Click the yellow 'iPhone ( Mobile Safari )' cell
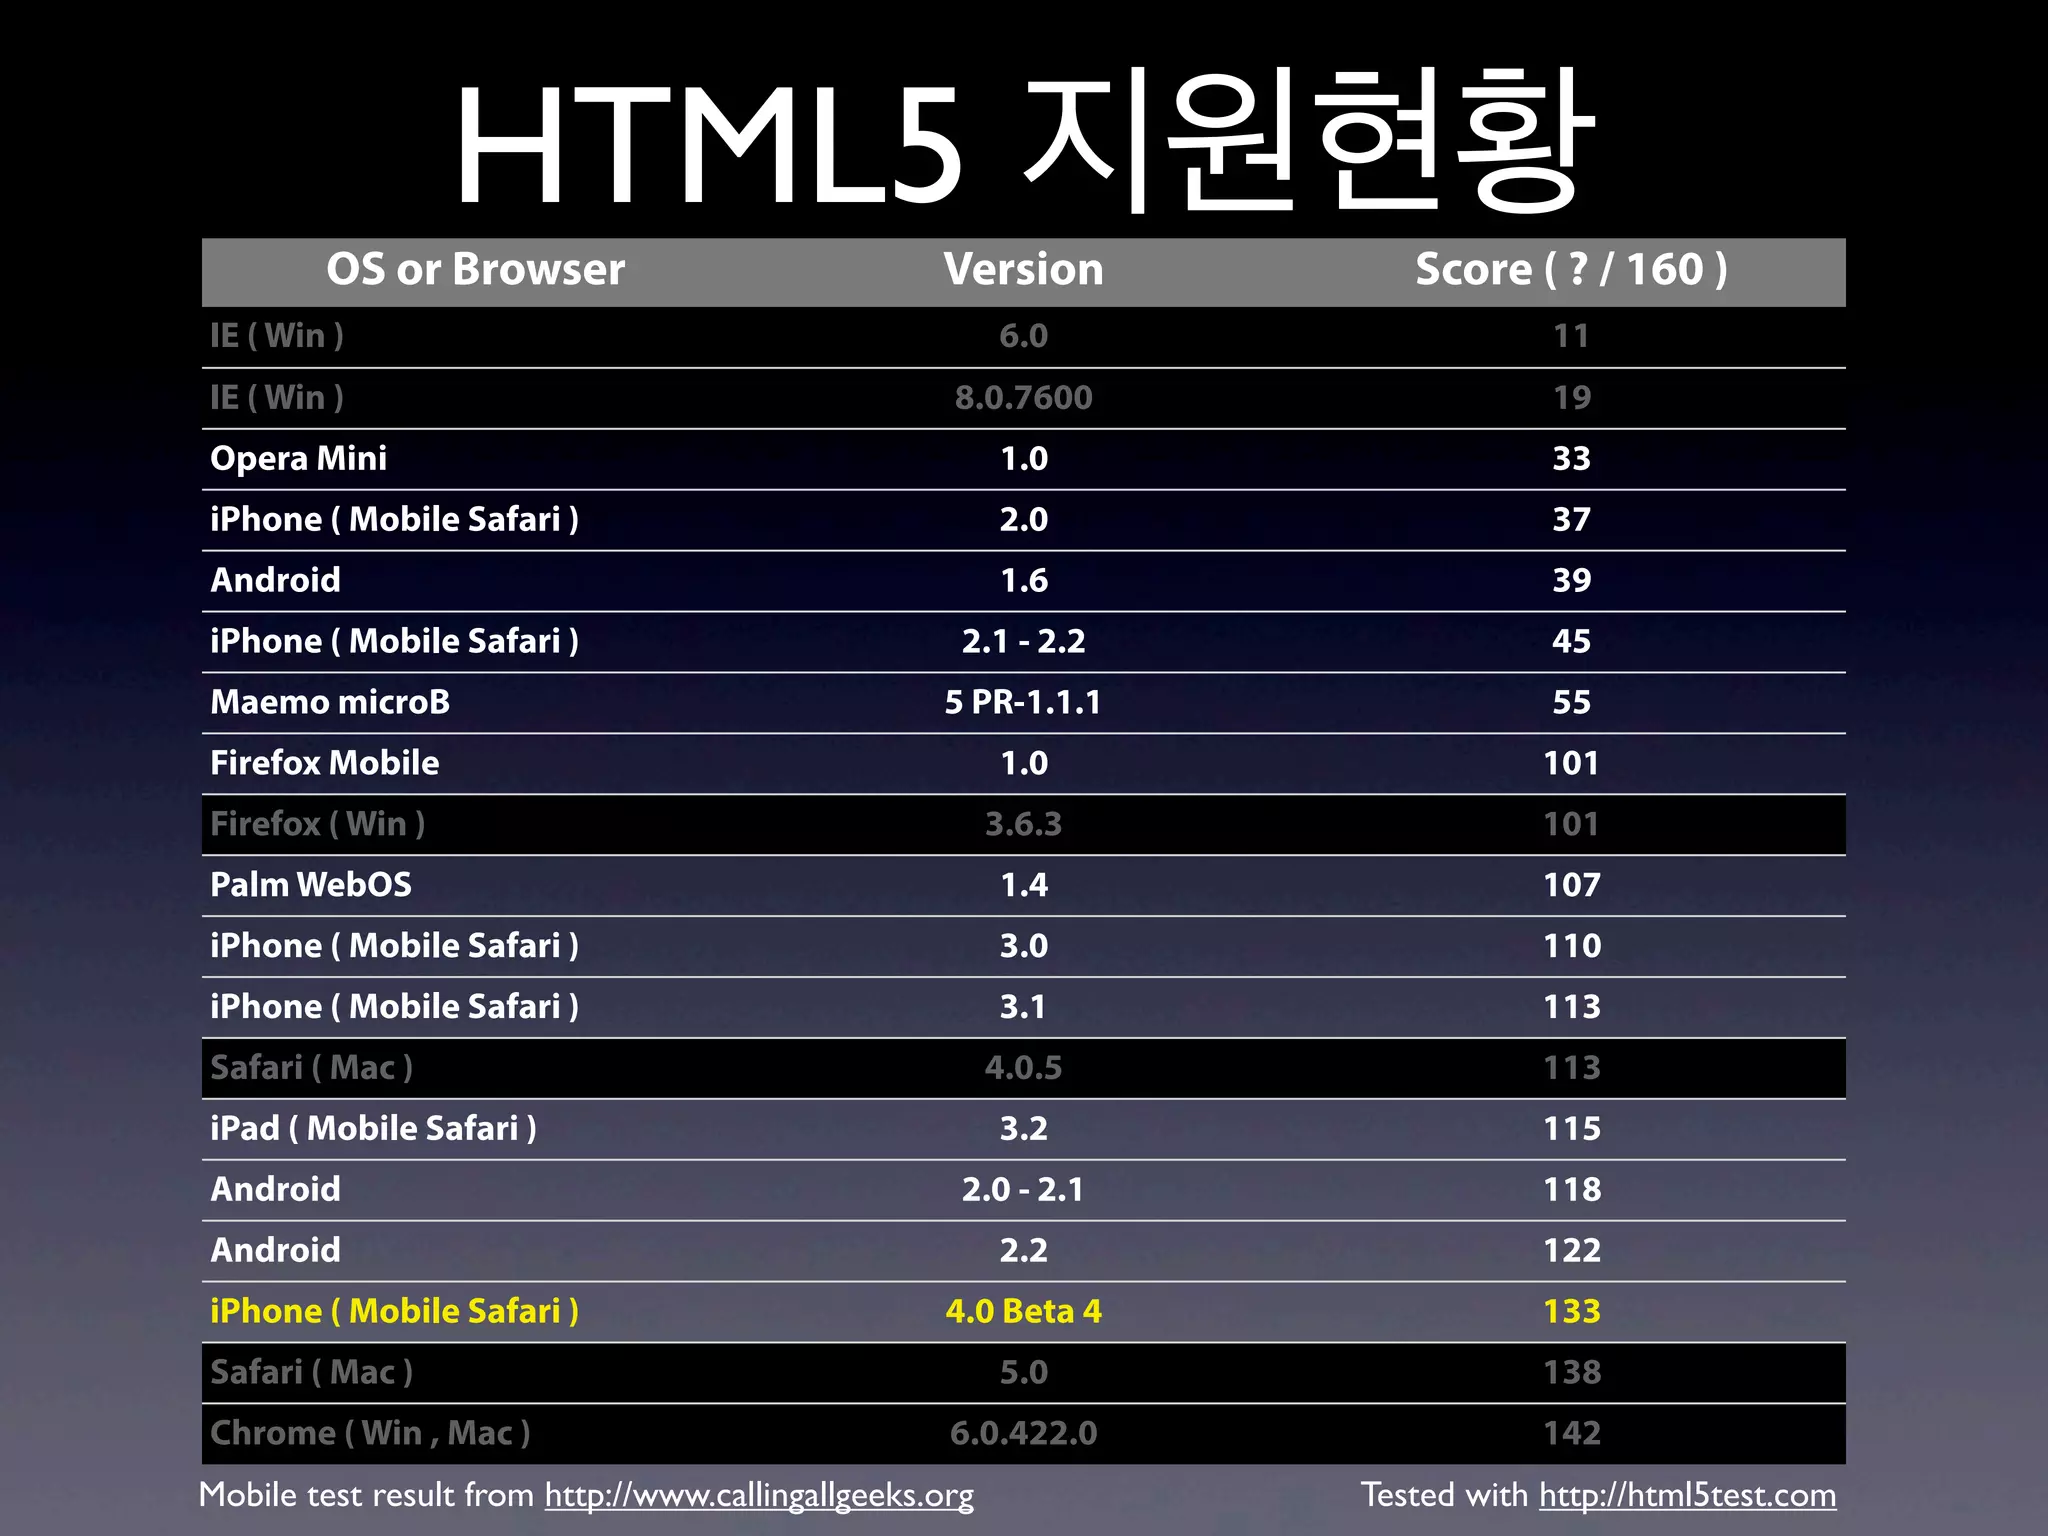 pyautogui.click(x=394, y=1311)
